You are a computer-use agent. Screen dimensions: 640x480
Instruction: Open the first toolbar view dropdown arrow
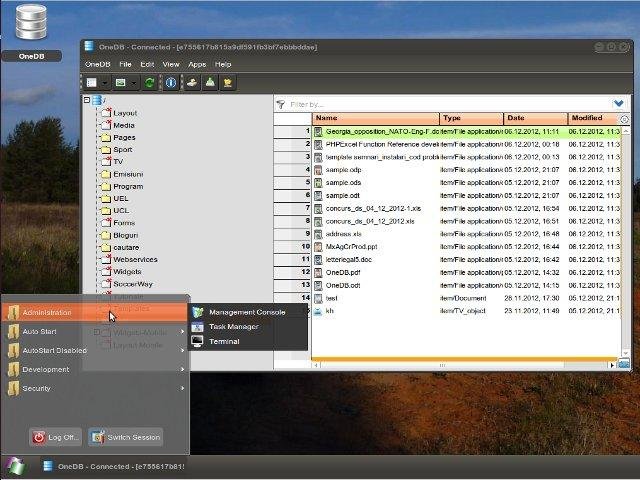(x=105, y=82)
